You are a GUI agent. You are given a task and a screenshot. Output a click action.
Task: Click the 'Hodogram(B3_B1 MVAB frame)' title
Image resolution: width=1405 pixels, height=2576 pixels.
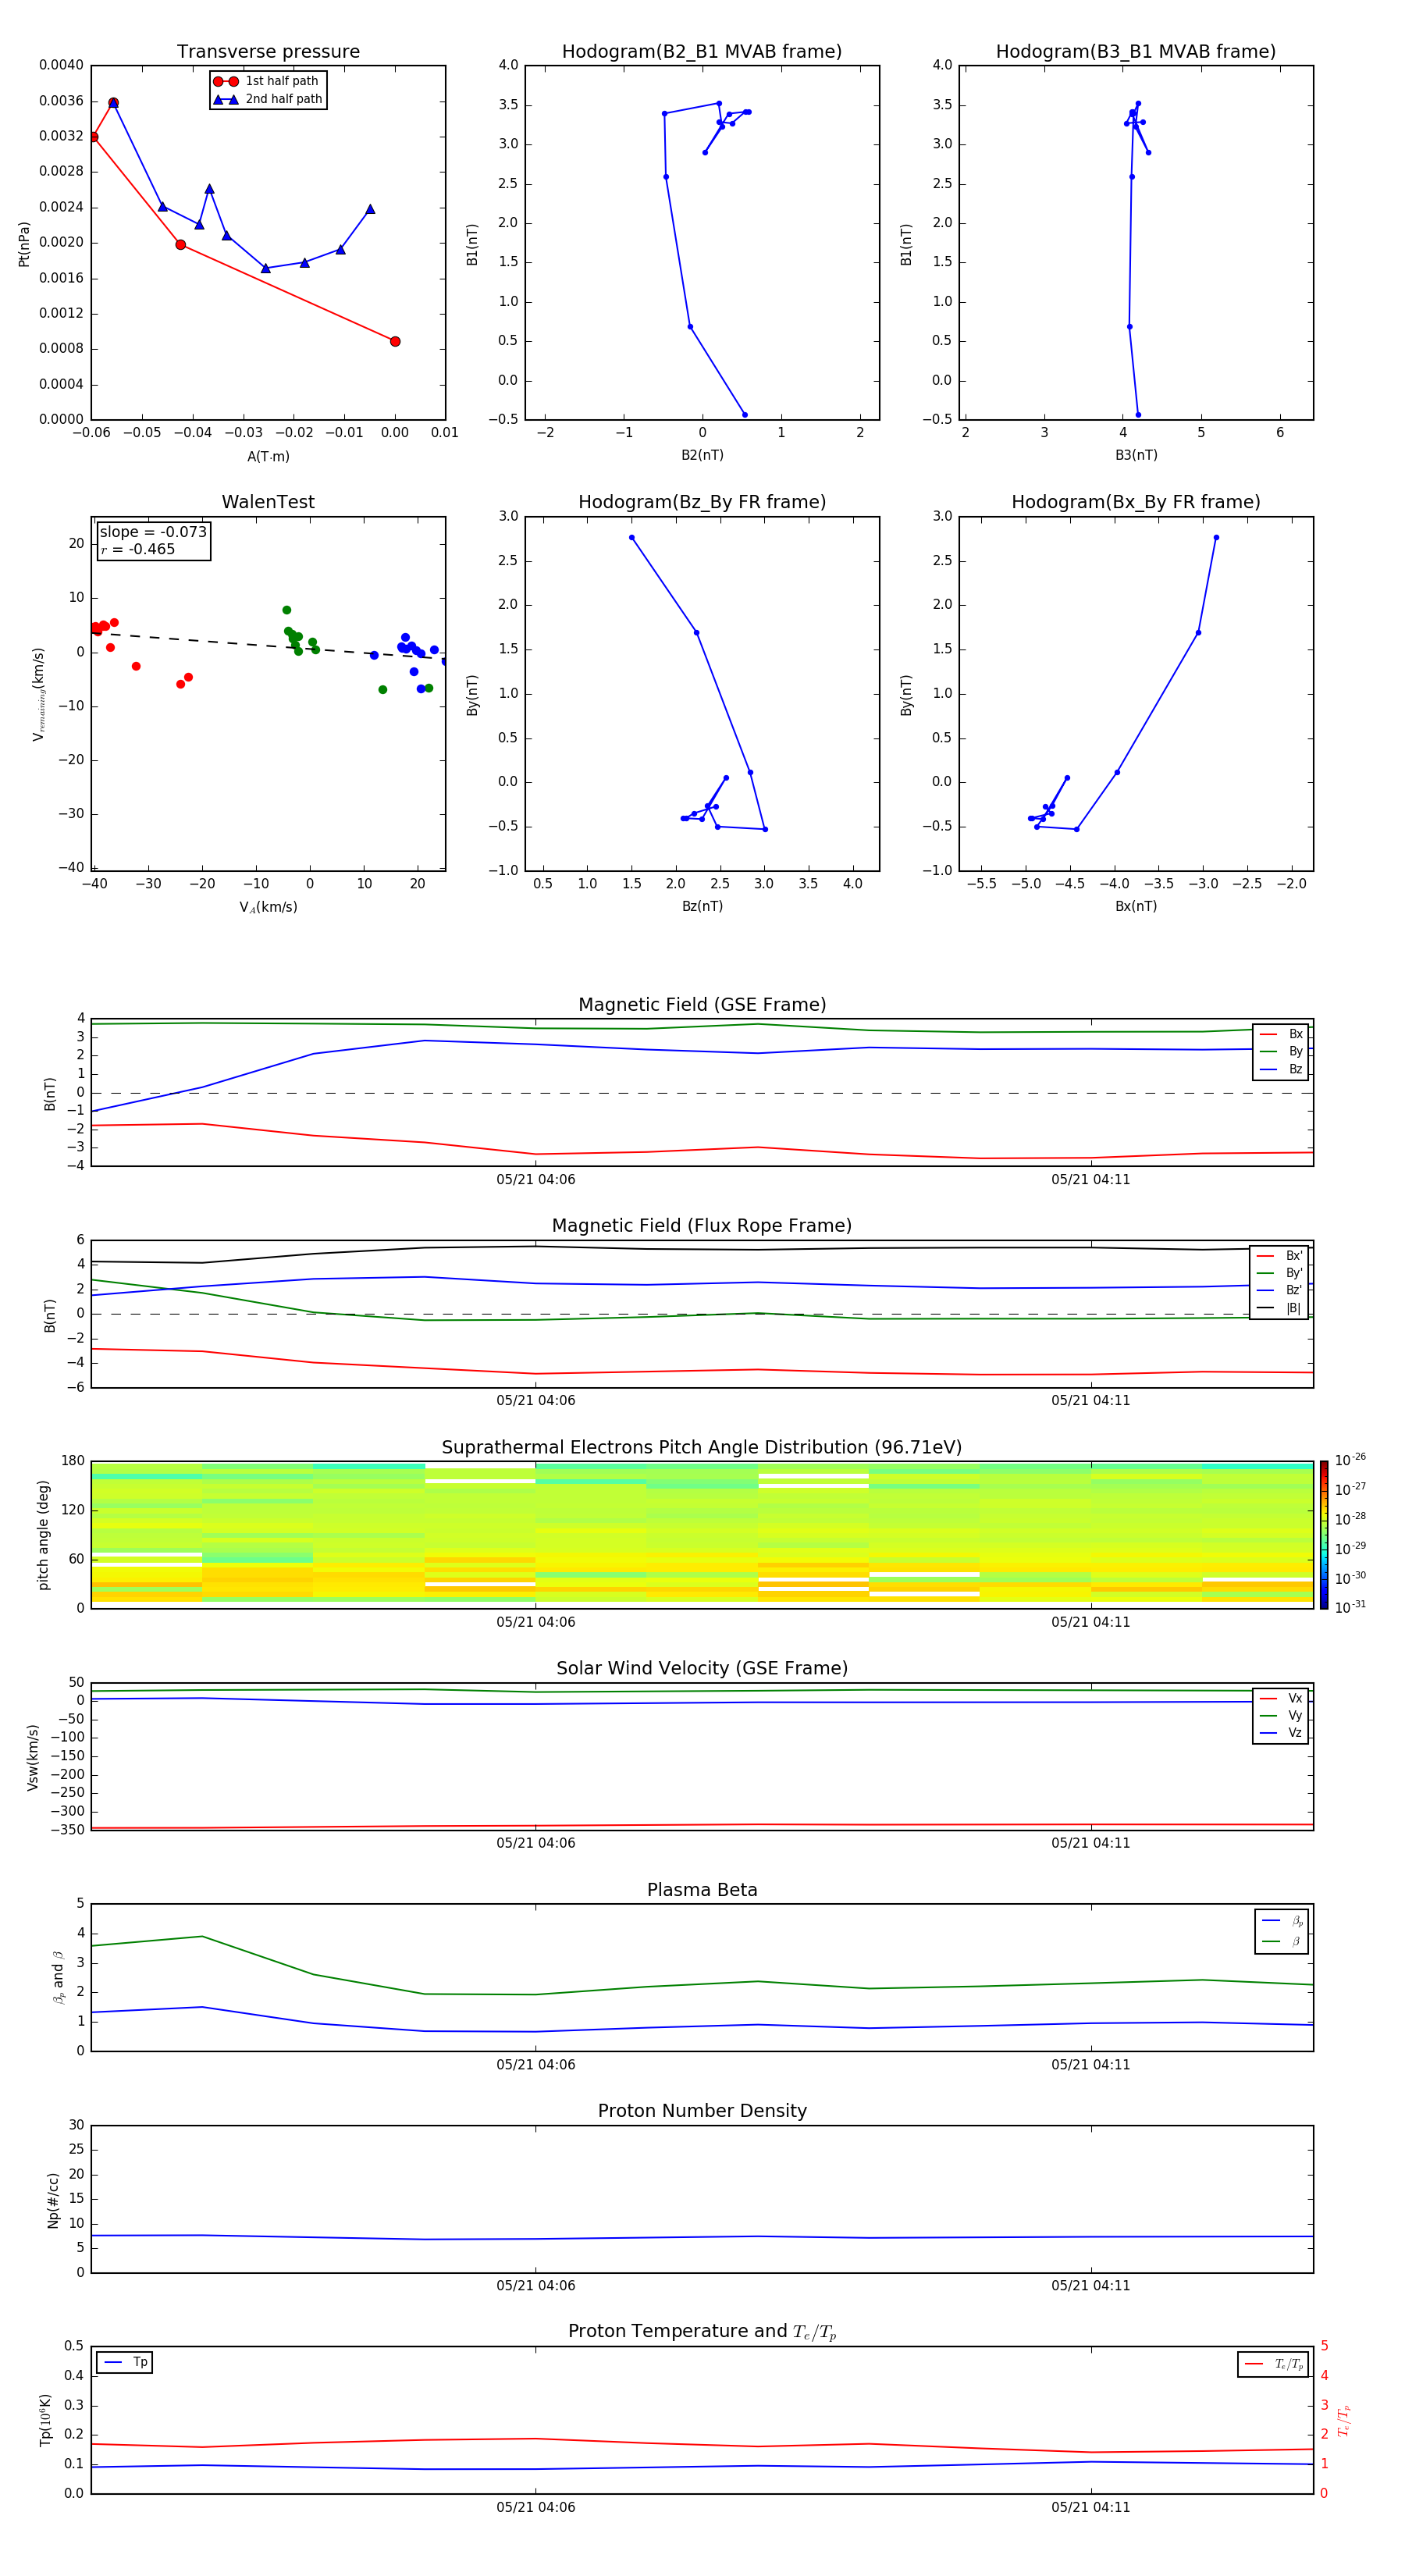click(x=1136, y=52)
